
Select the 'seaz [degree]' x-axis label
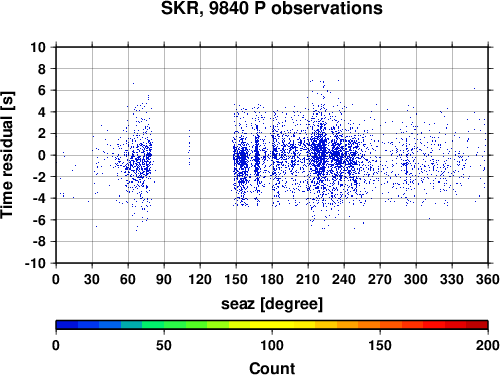(x=272, y=304)
